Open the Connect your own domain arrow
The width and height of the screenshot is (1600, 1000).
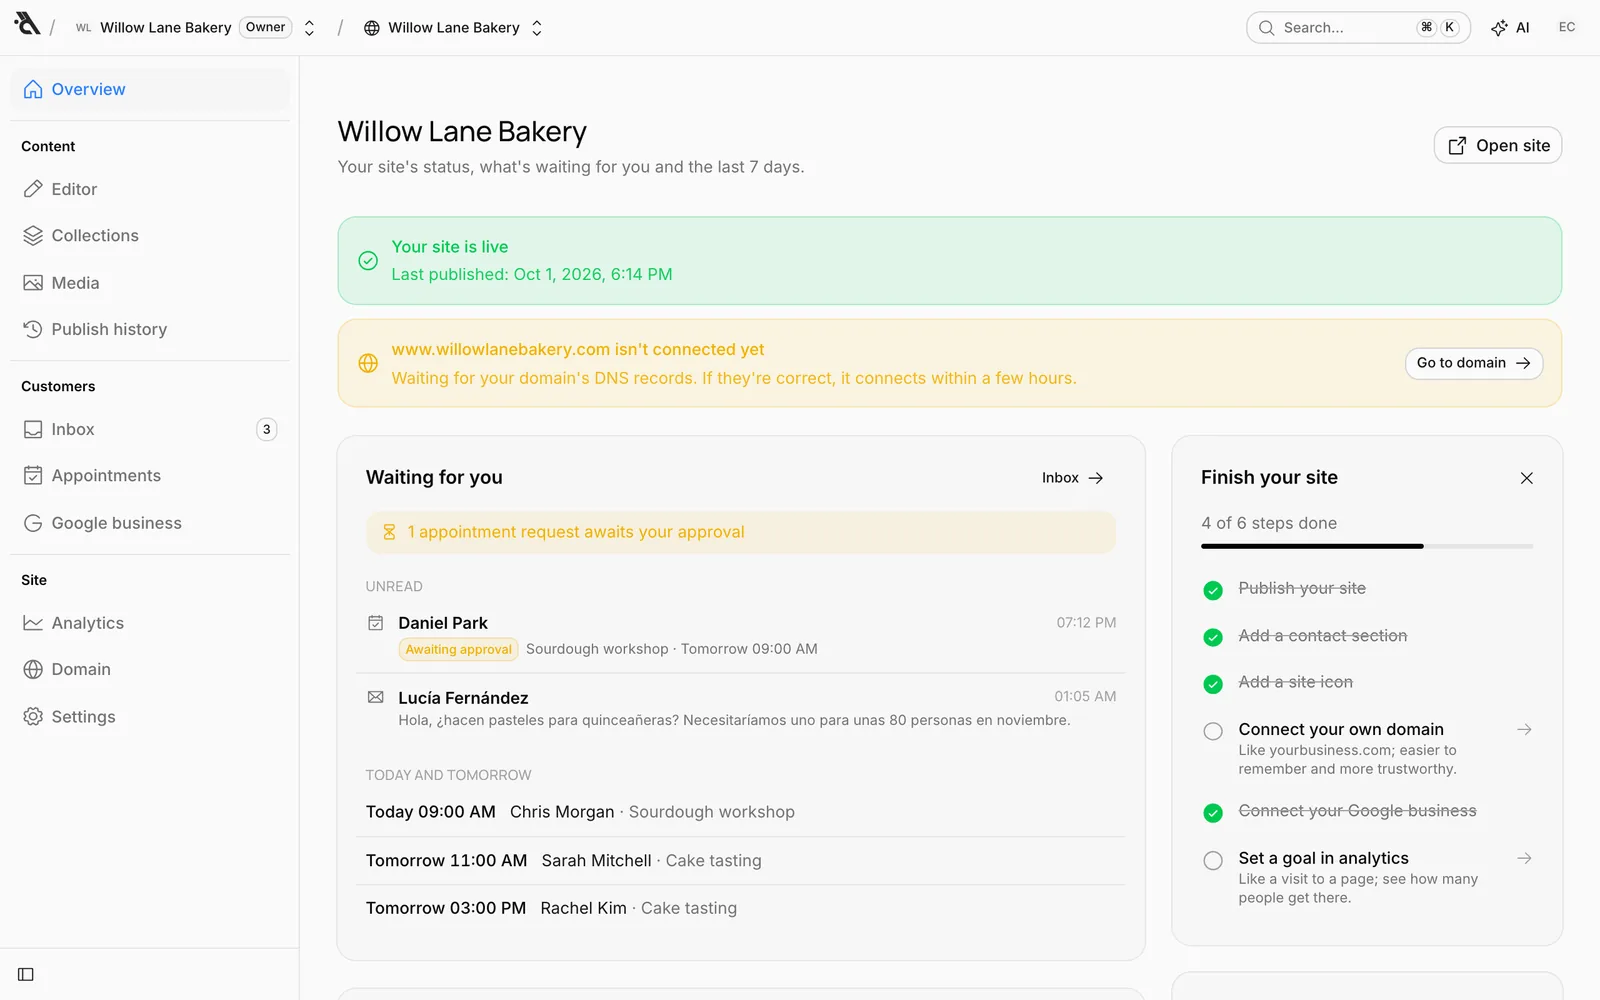[x=1524, y=730]
